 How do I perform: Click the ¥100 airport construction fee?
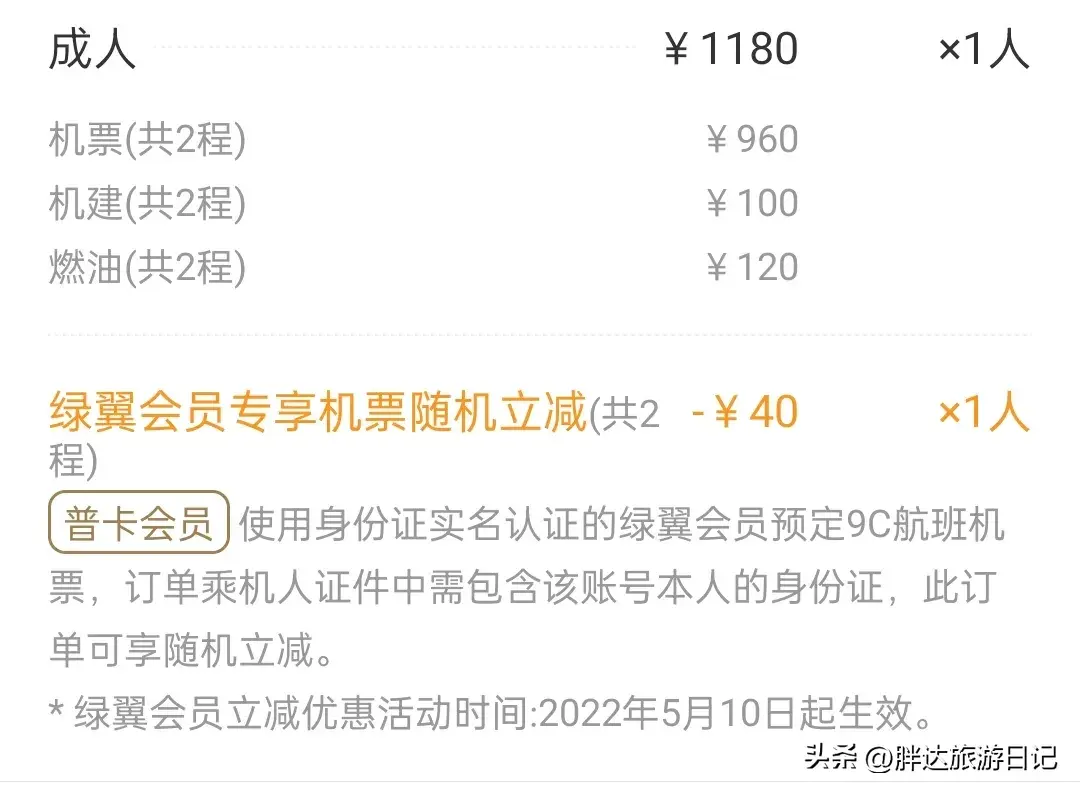click(x=751, y=203)
